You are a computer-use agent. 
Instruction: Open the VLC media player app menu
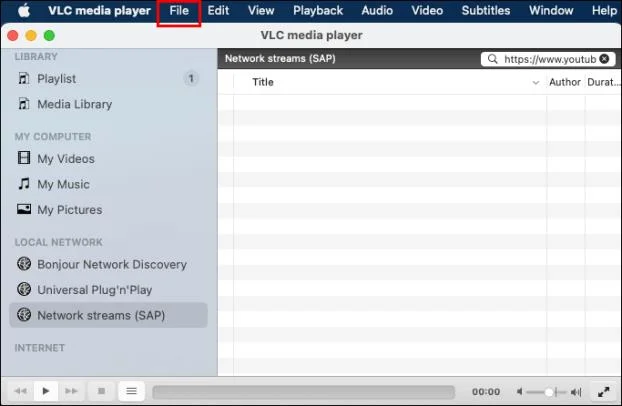pyautogui.click(x=99, y=10)
